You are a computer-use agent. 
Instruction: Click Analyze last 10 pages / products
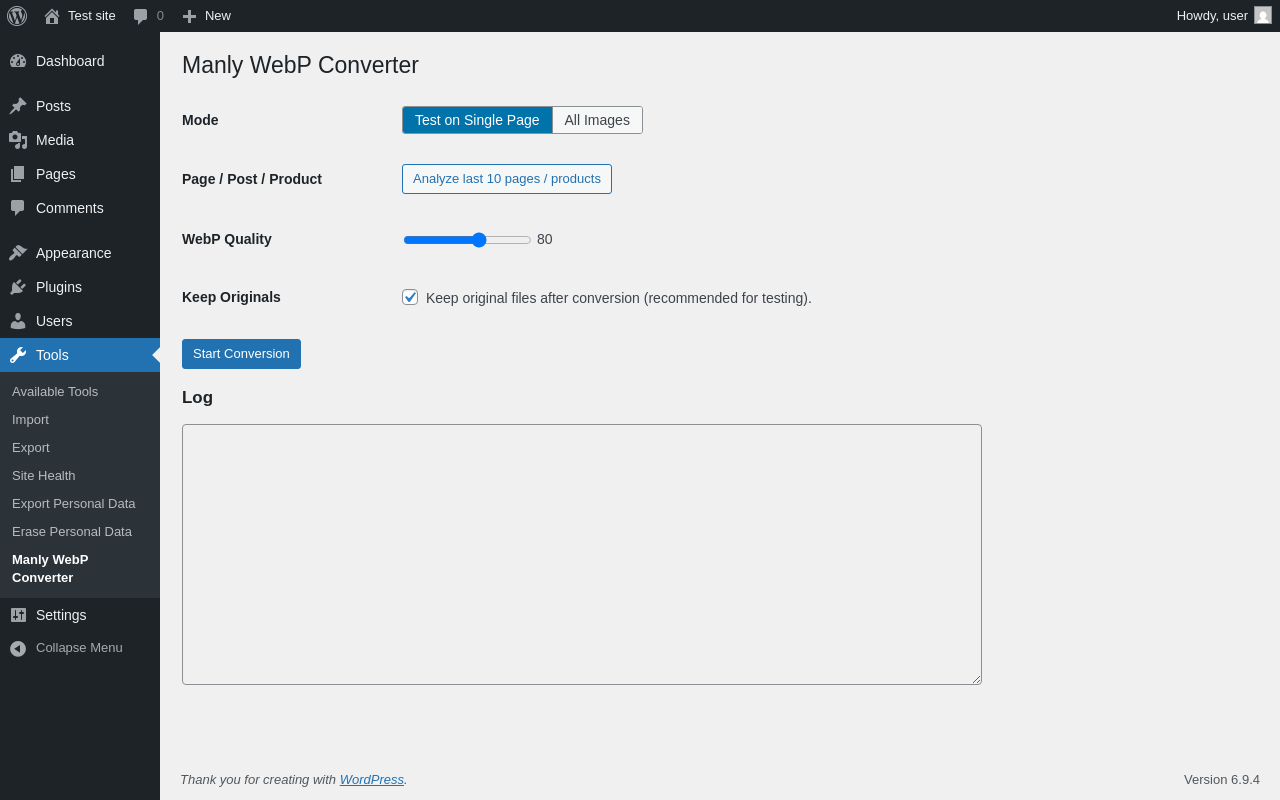507,179
